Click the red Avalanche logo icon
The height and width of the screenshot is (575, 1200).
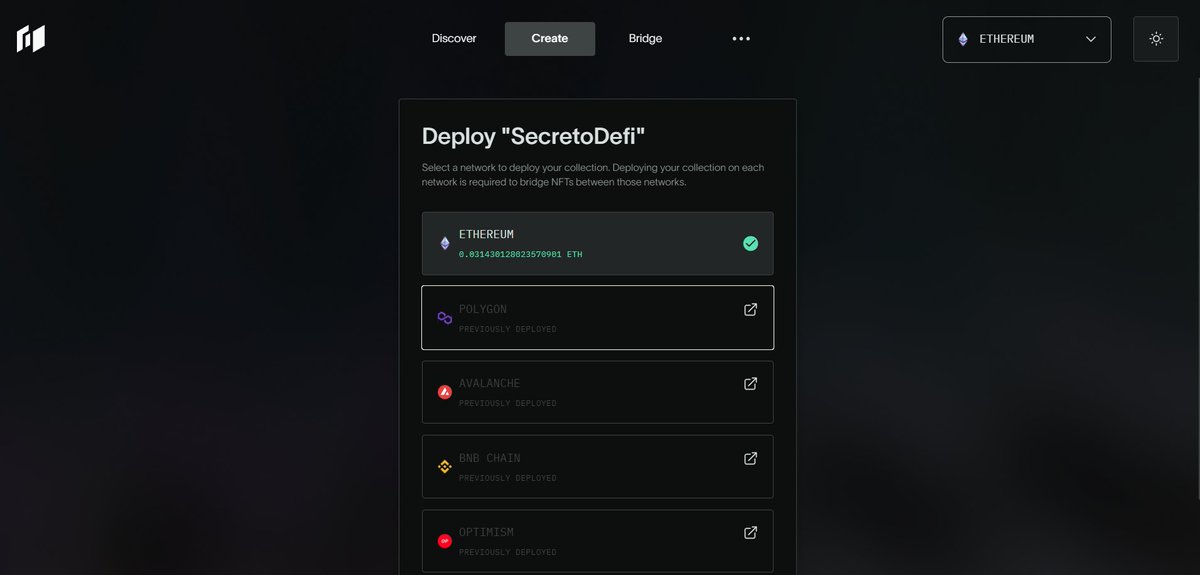point(445,392)
